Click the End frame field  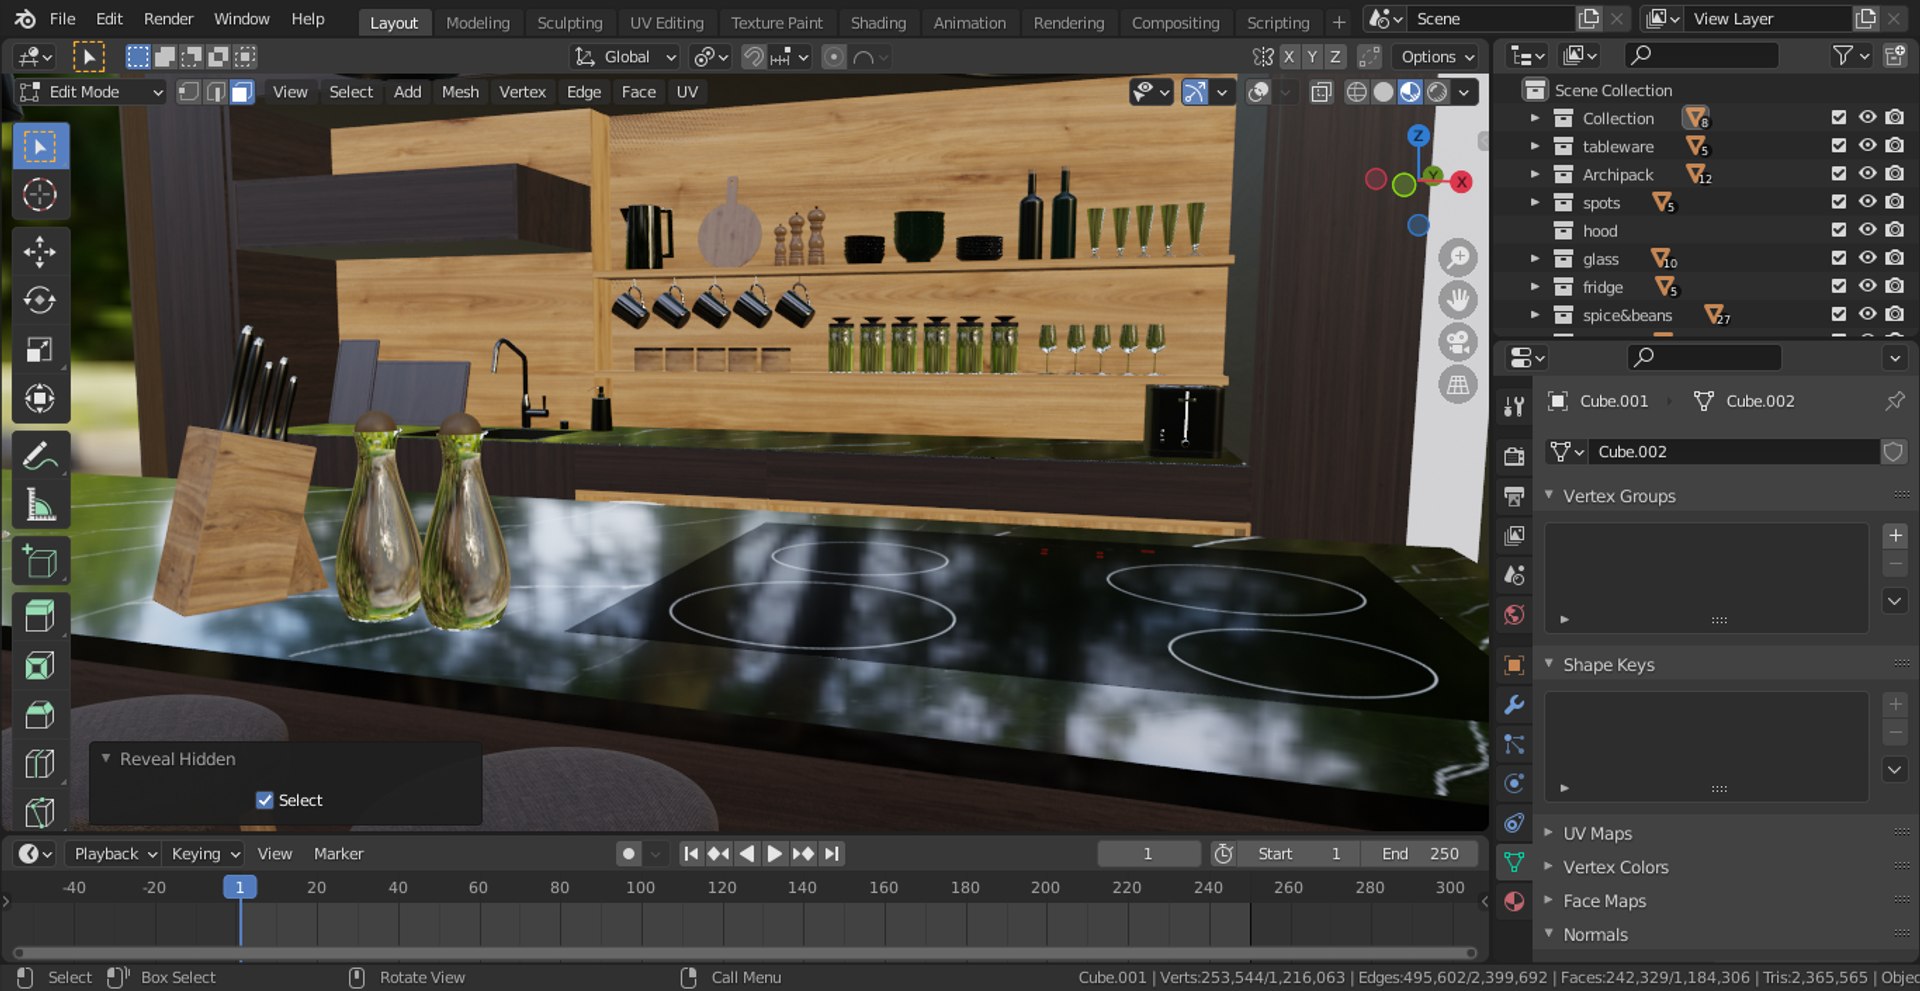(x=1420, y=854)
